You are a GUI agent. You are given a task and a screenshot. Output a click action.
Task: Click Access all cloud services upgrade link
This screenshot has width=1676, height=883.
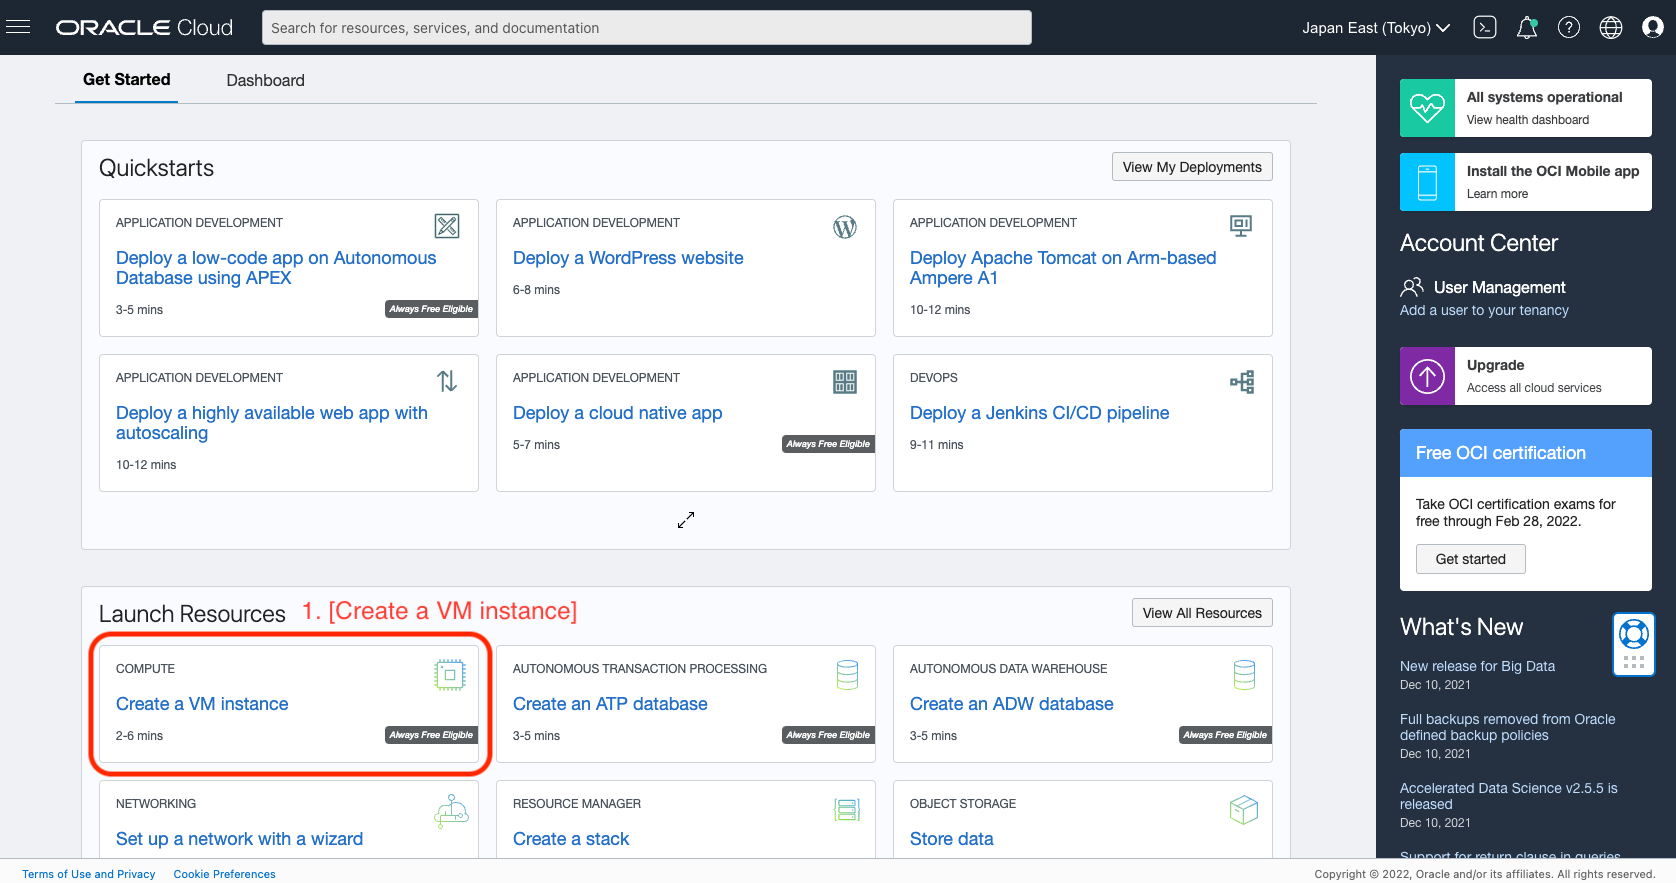[1534, 388]
